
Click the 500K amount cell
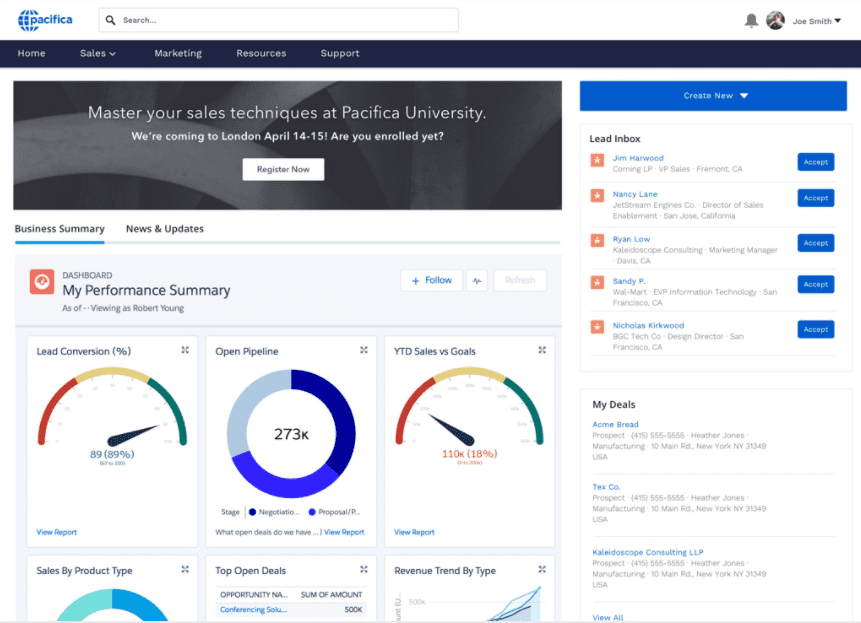(x=353, y=609)
